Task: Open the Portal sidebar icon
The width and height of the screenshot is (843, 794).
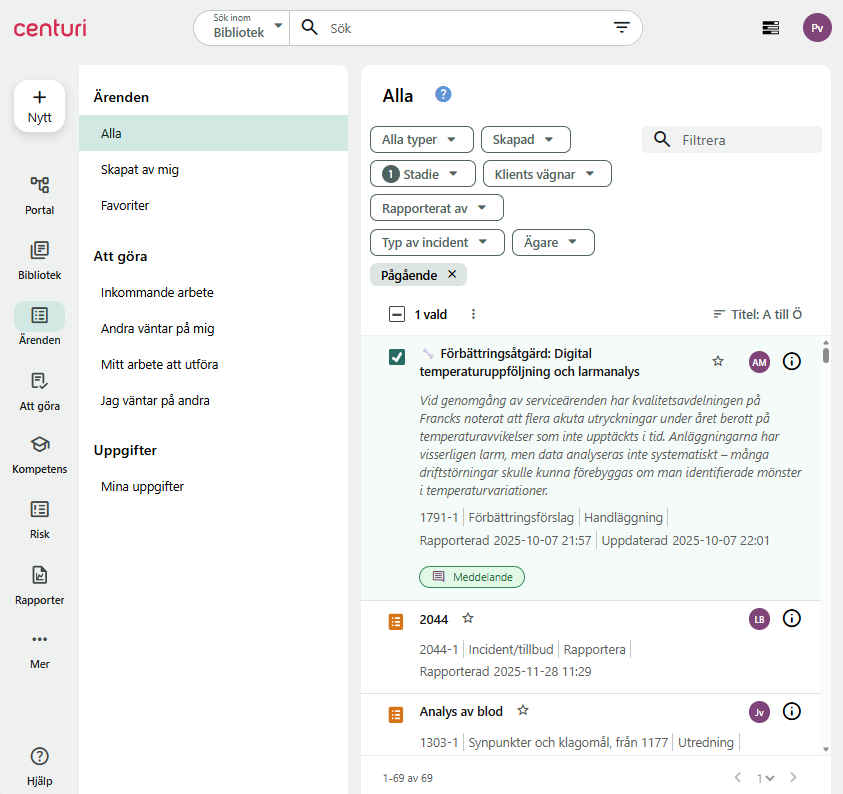Action: 39,185
